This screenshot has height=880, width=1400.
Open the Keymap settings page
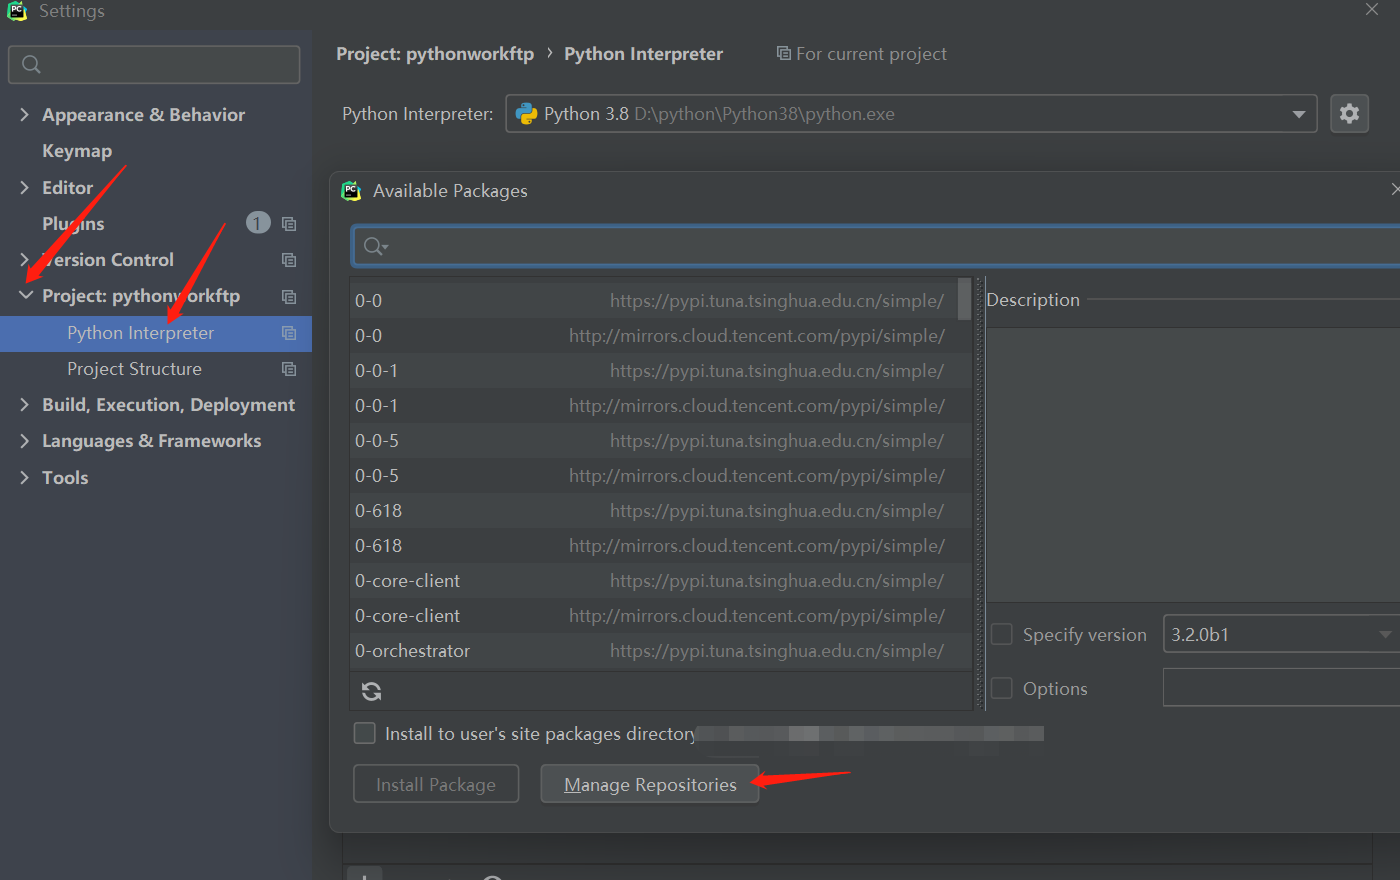click(77, 151)
